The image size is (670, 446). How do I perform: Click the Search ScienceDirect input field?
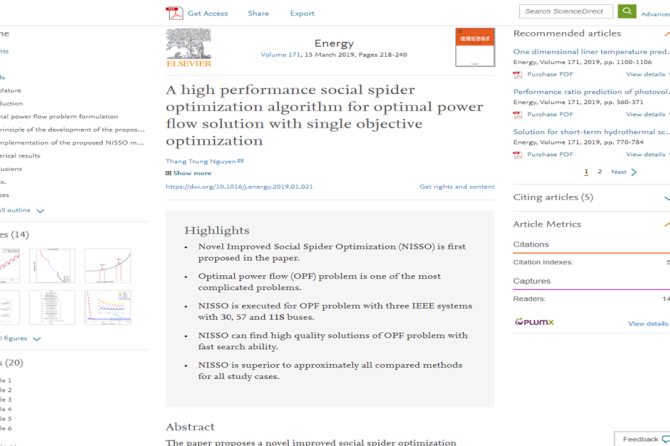pyautogui.click(x=566, y=11)
